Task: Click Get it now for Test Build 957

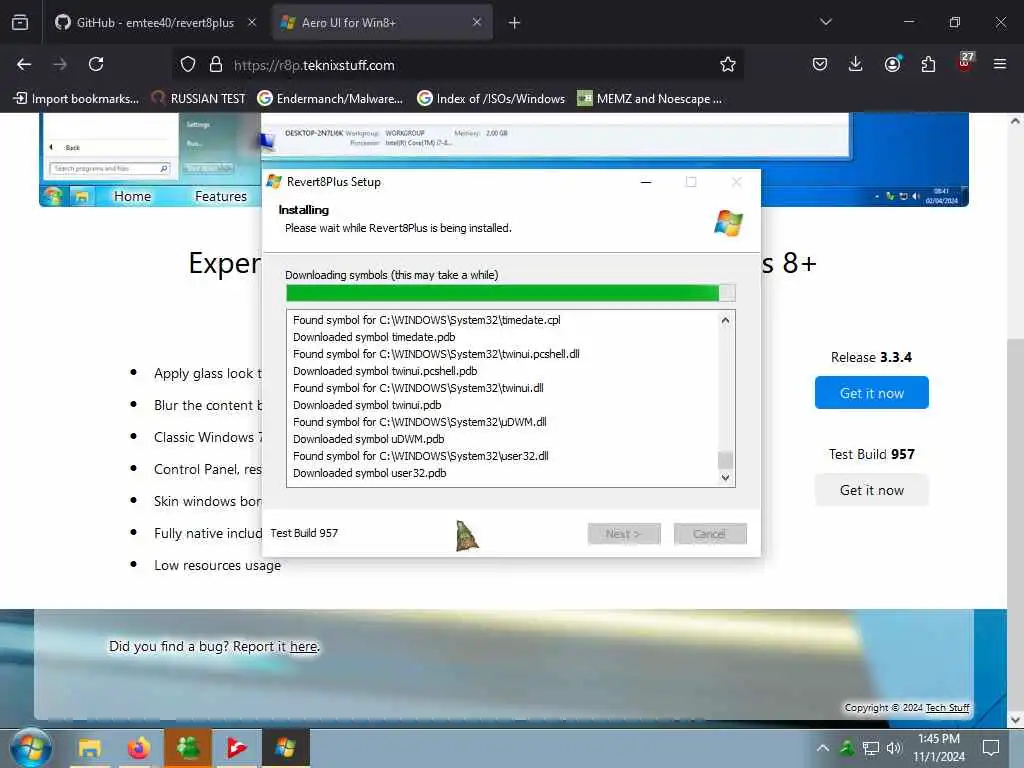Action: tap(872, 490)
